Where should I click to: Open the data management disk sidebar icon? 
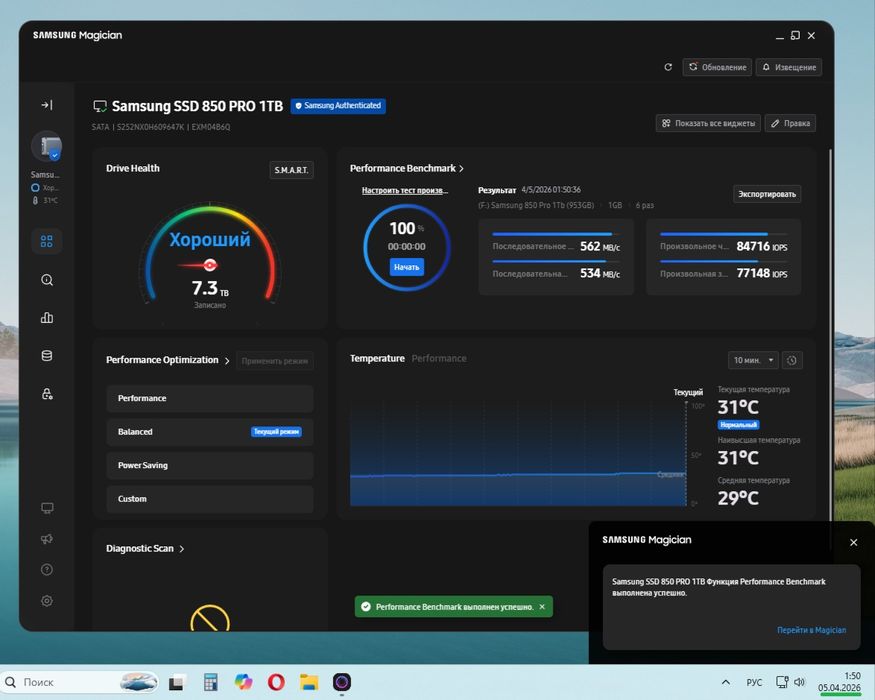47,356
